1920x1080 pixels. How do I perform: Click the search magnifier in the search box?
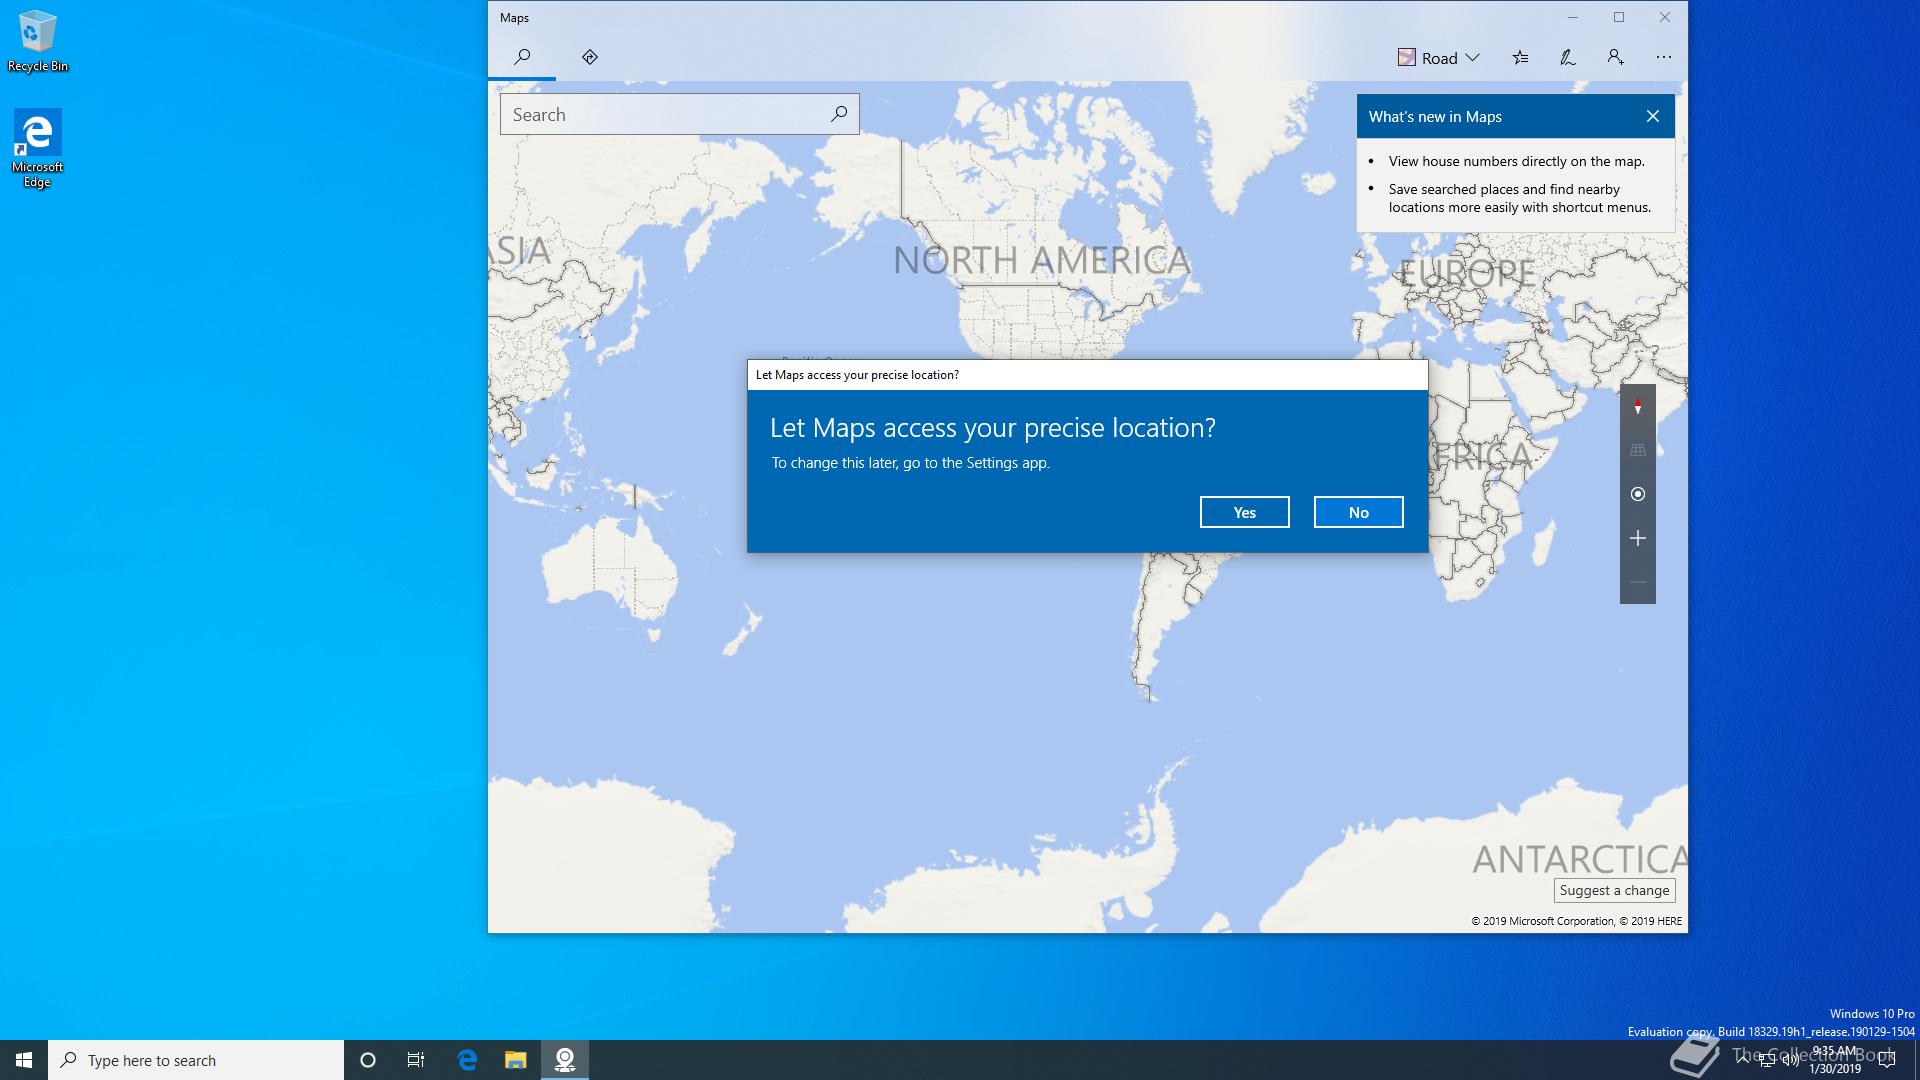click(x=839, y=114)
